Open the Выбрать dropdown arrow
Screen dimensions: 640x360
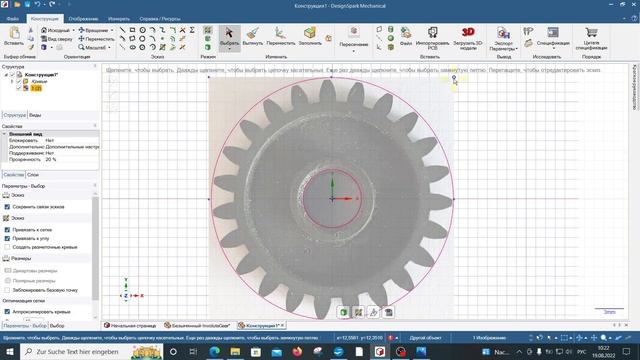tap(229, 49)
